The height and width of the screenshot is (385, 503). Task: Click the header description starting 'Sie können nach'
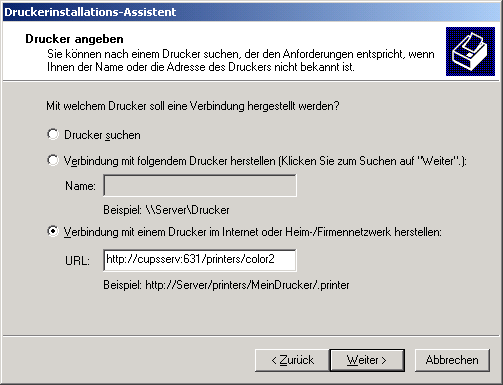point(241,60)
